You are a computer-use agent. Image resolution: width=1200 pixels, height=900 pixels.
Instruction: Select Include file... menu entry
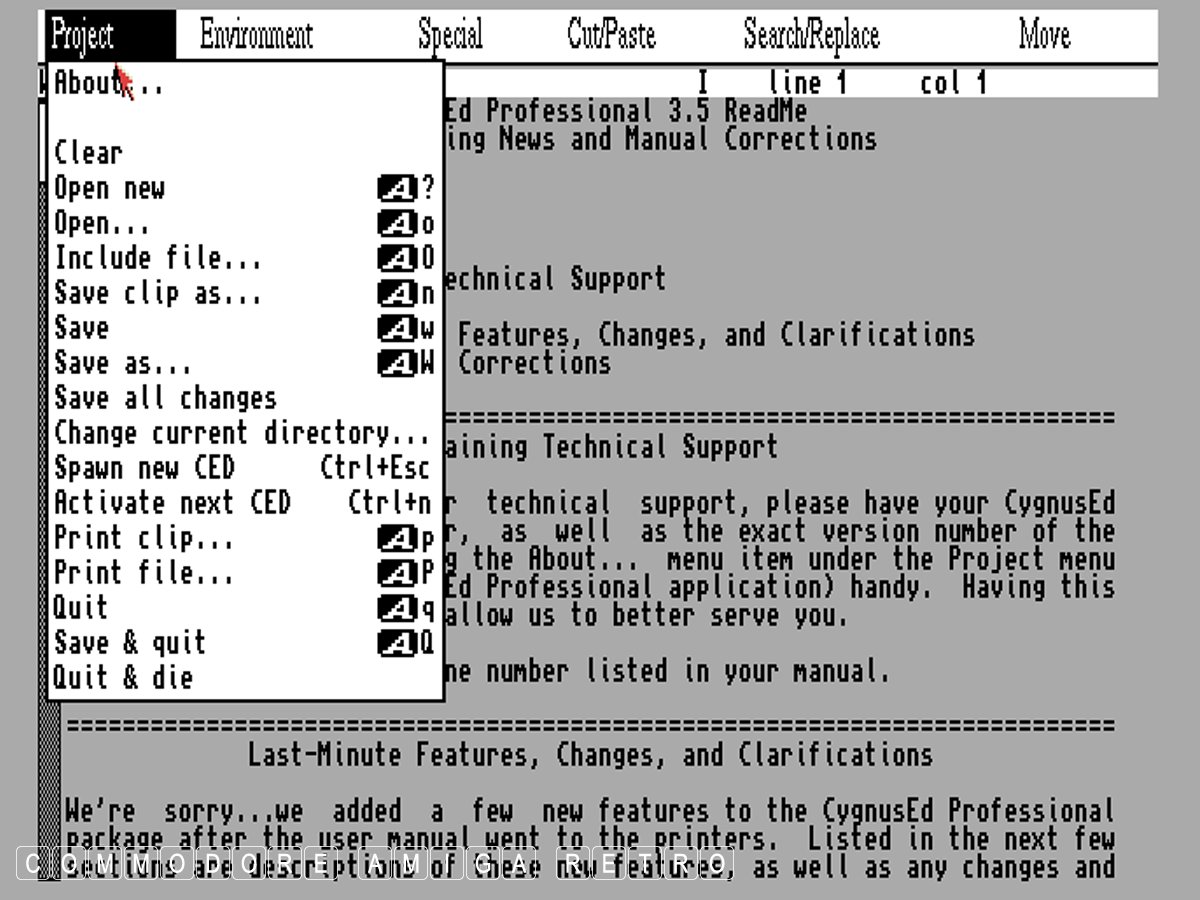coord(245,258)
